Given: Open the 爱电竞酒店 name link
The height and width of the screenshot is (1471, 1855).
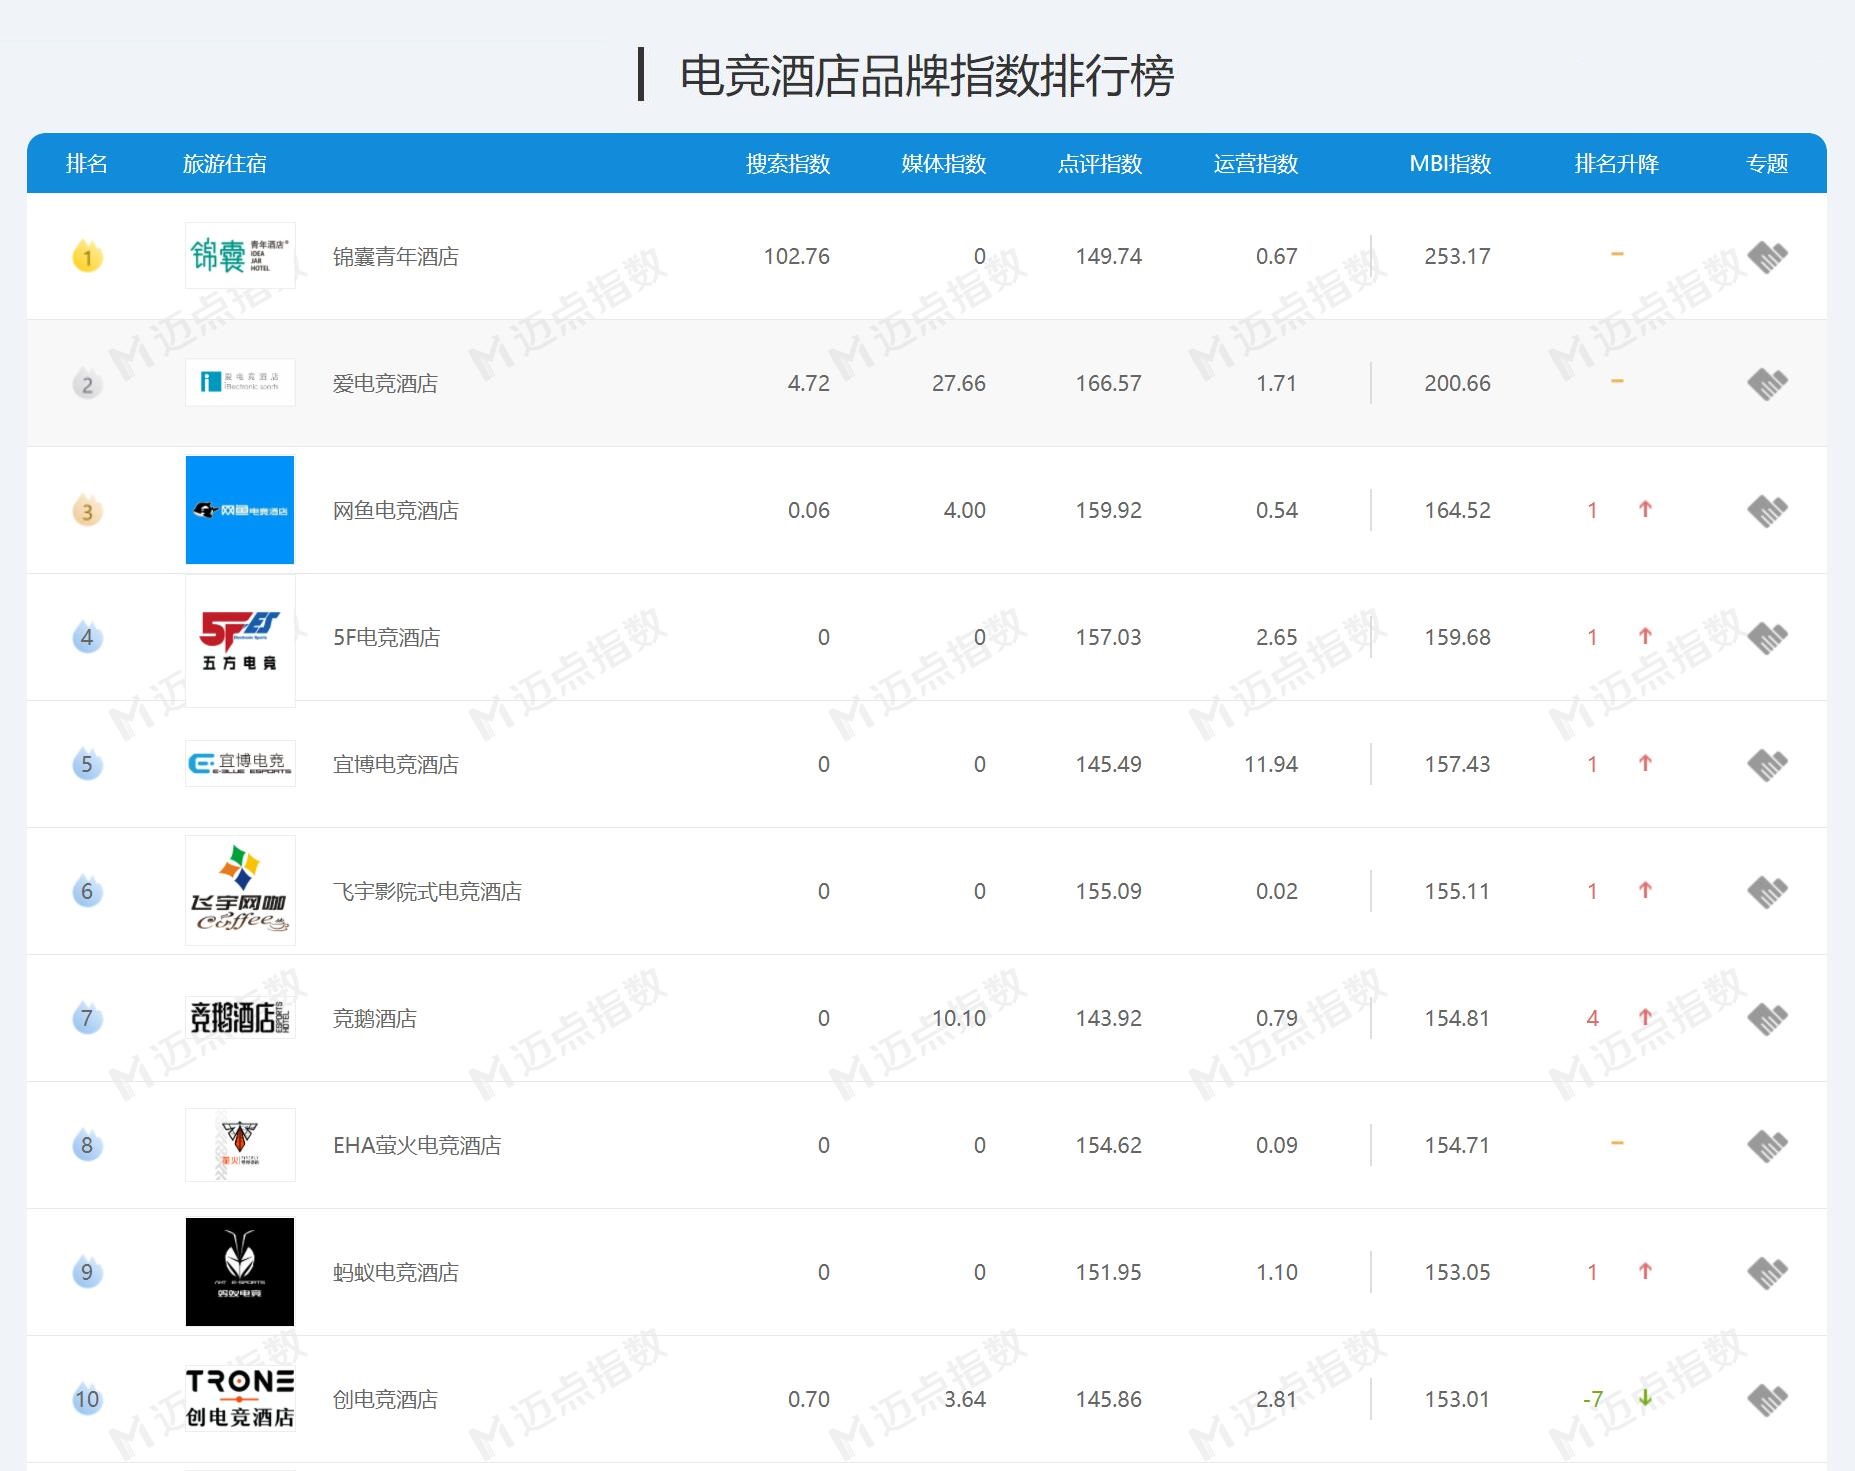Looking at the screenshot, I should click(385, 384).
